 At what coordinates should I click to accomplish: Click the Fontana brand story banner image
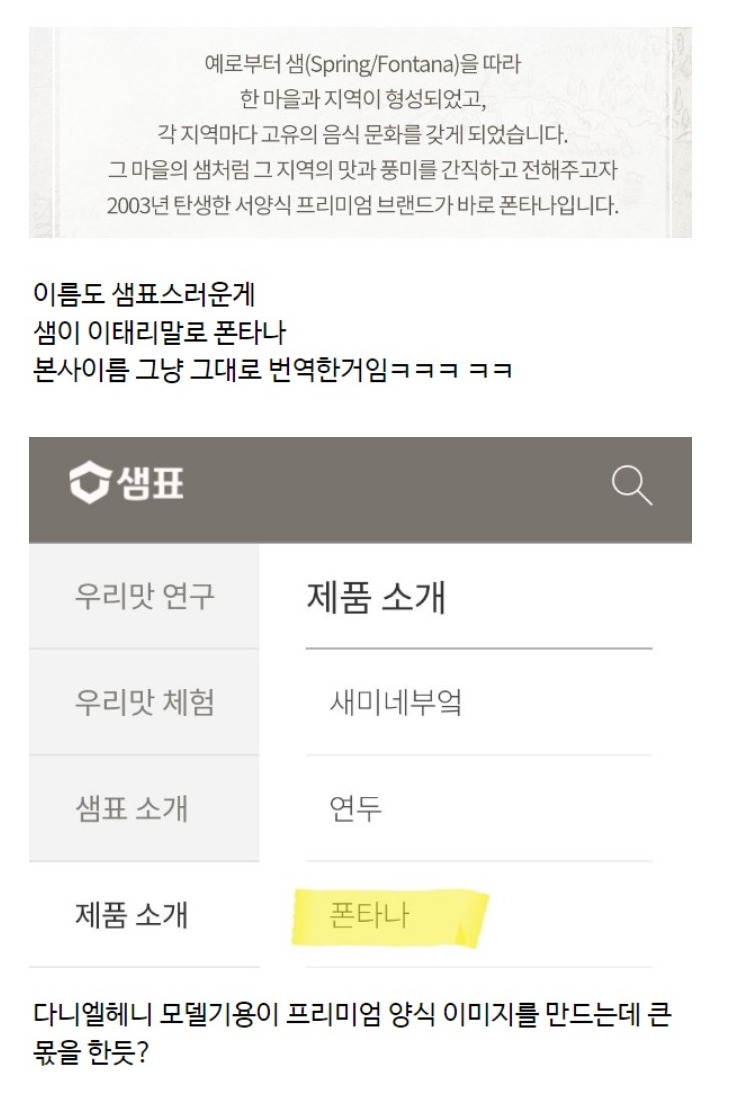coord(360,132)
